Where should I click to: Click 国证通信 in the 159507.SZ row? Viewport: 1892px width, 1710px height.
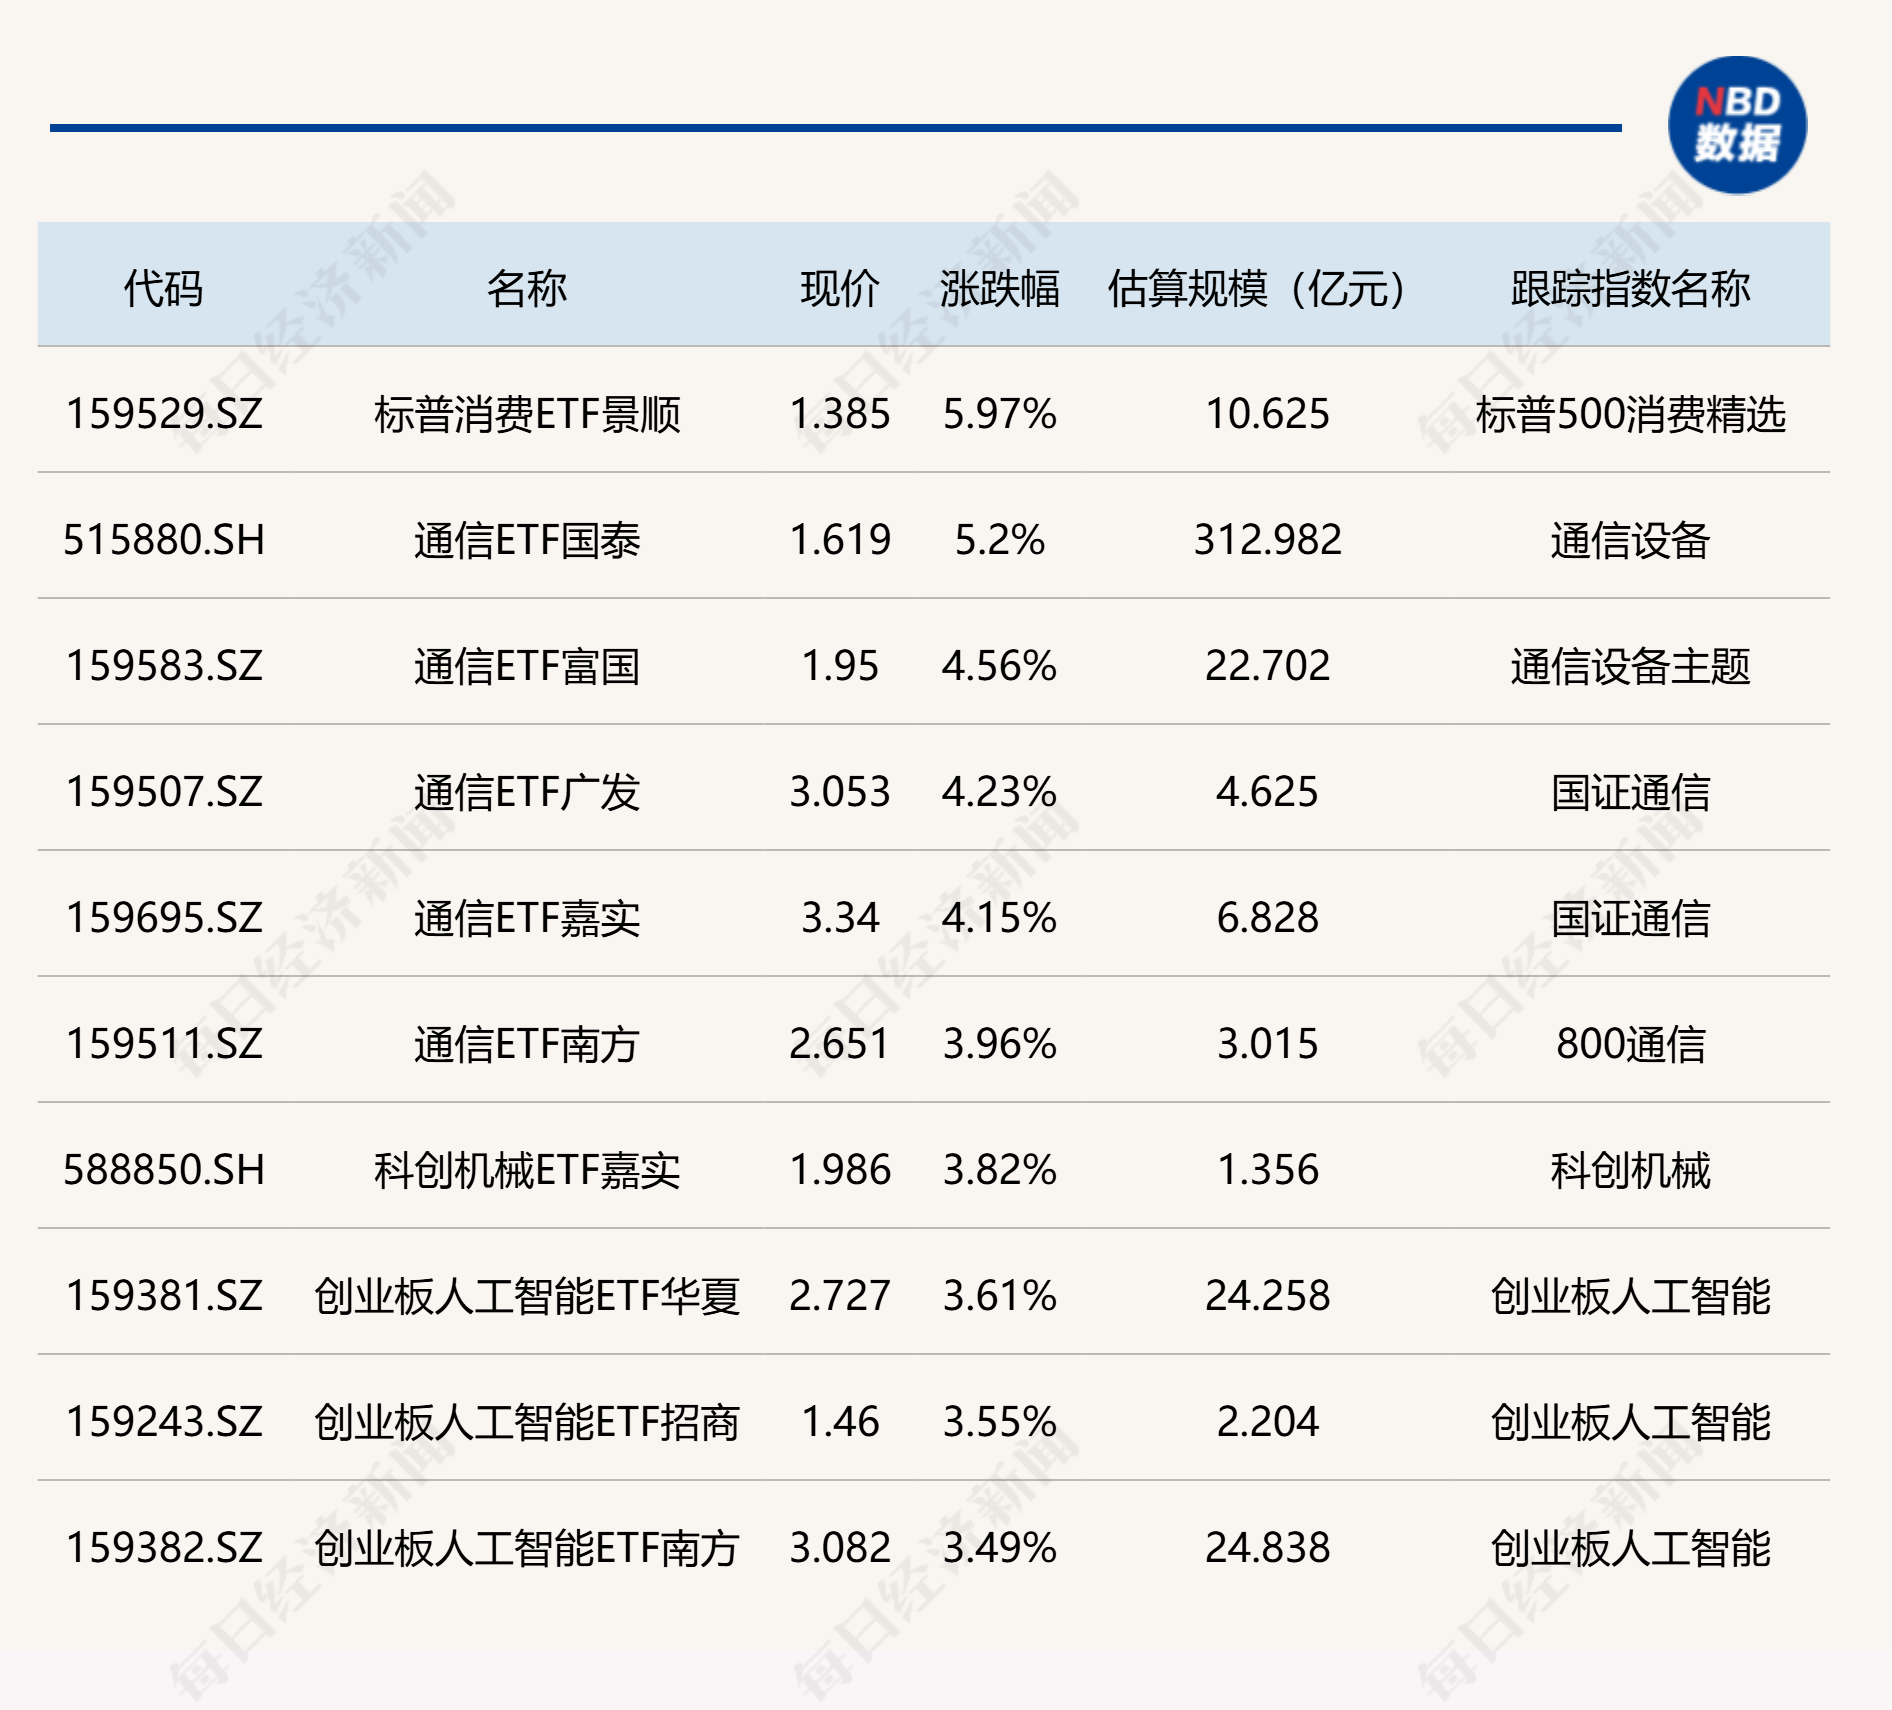tap(1630, 792)
